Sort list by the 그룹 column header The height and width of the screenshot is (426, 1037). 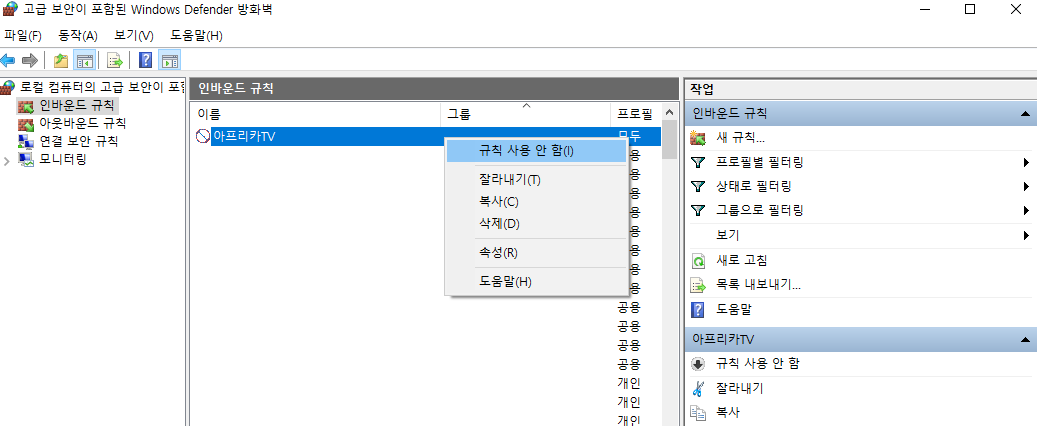coord(526,114)
